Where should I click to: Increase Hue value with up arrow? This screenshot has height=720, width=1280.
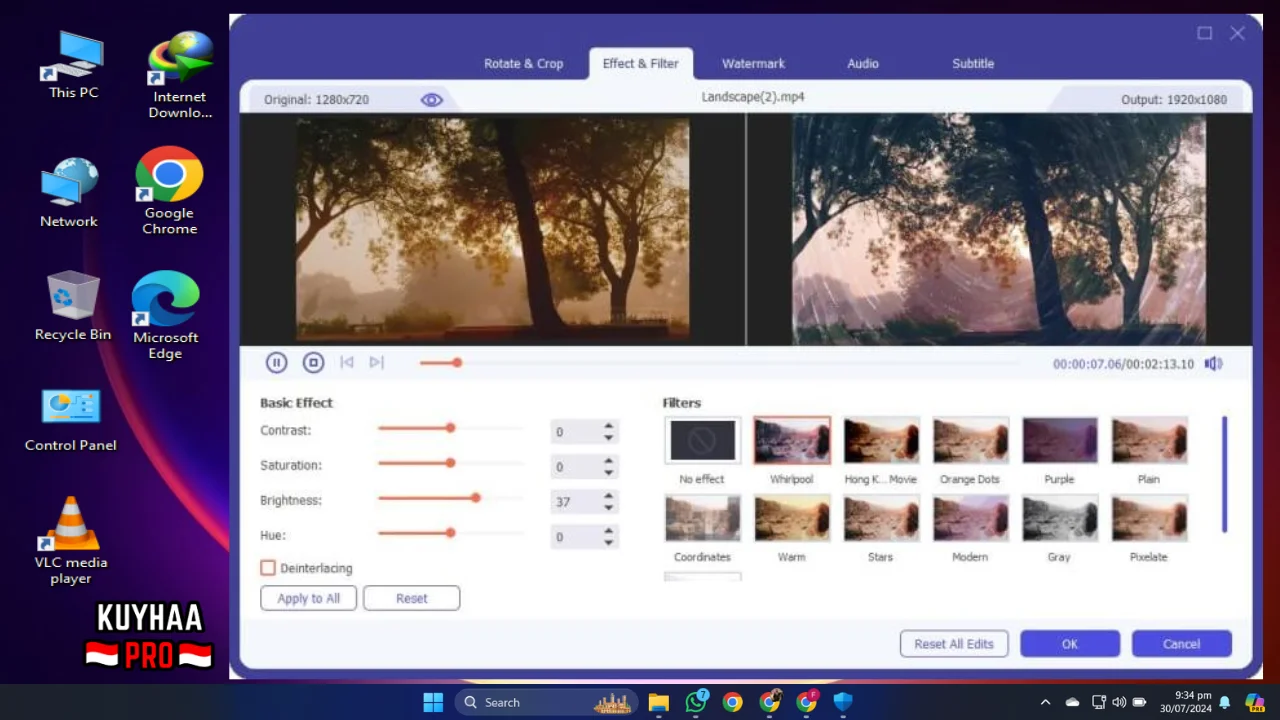coord(608,531)
